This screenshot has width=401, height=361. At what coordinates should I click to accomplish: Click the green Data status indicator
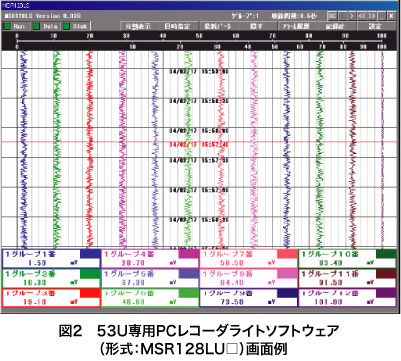pos(37,26)
